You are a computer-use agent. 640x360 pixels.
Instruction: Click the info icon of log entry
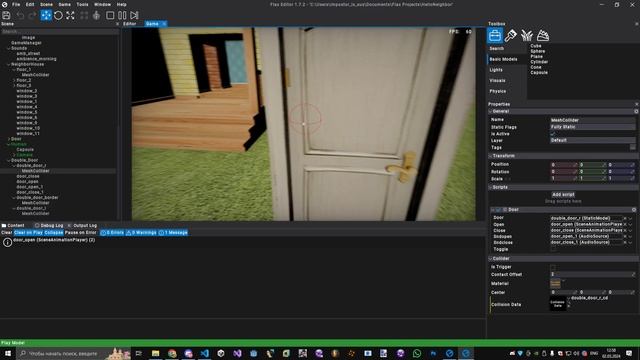[7, 242]
